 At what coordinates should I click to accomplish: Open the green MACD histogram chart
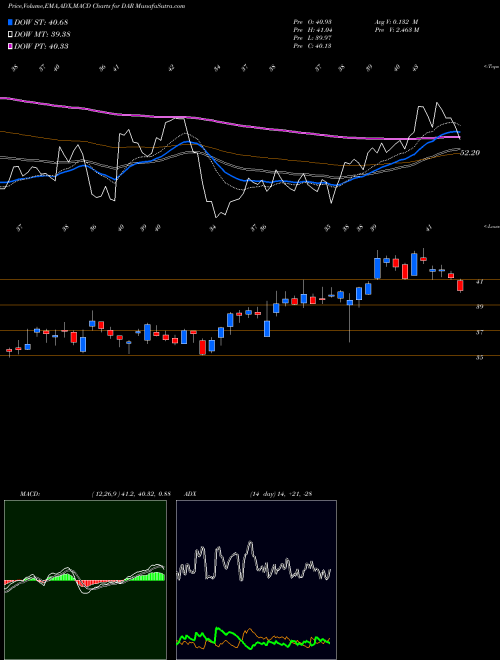pos(85,580)
